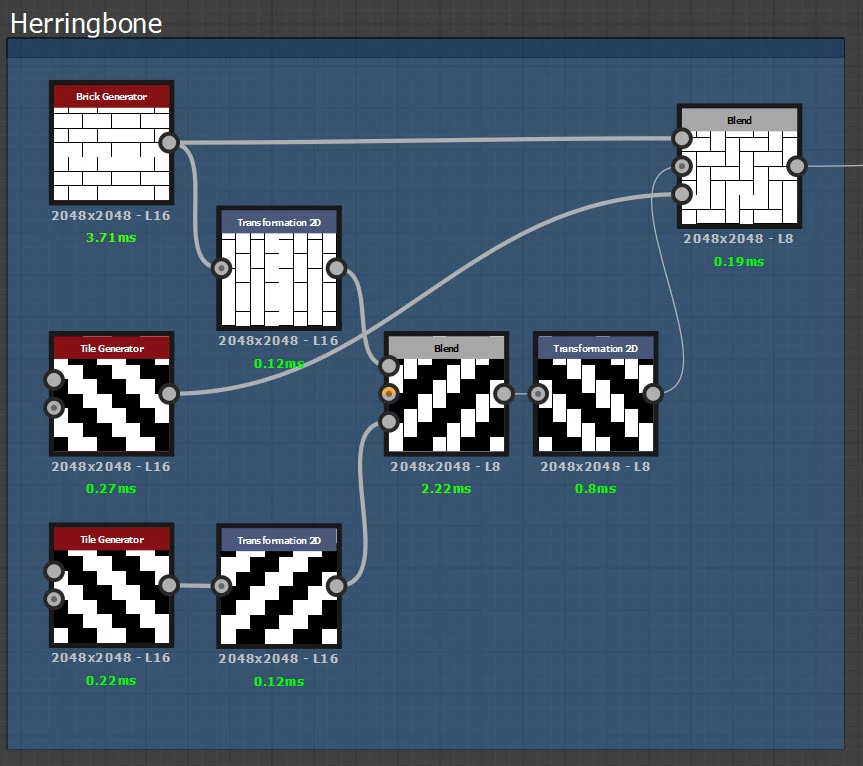Click top input pin of 0.19ms Blend node
The height and width of the screenshot is (766, 863).
pos(682,138)
